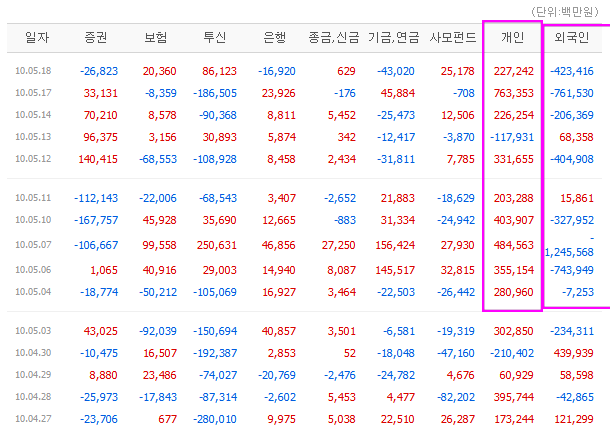The width and height of the screenshot is (610, 432).
Task: Click the 은행 column header
Action: pyautogui.click(x=275, y=37)
